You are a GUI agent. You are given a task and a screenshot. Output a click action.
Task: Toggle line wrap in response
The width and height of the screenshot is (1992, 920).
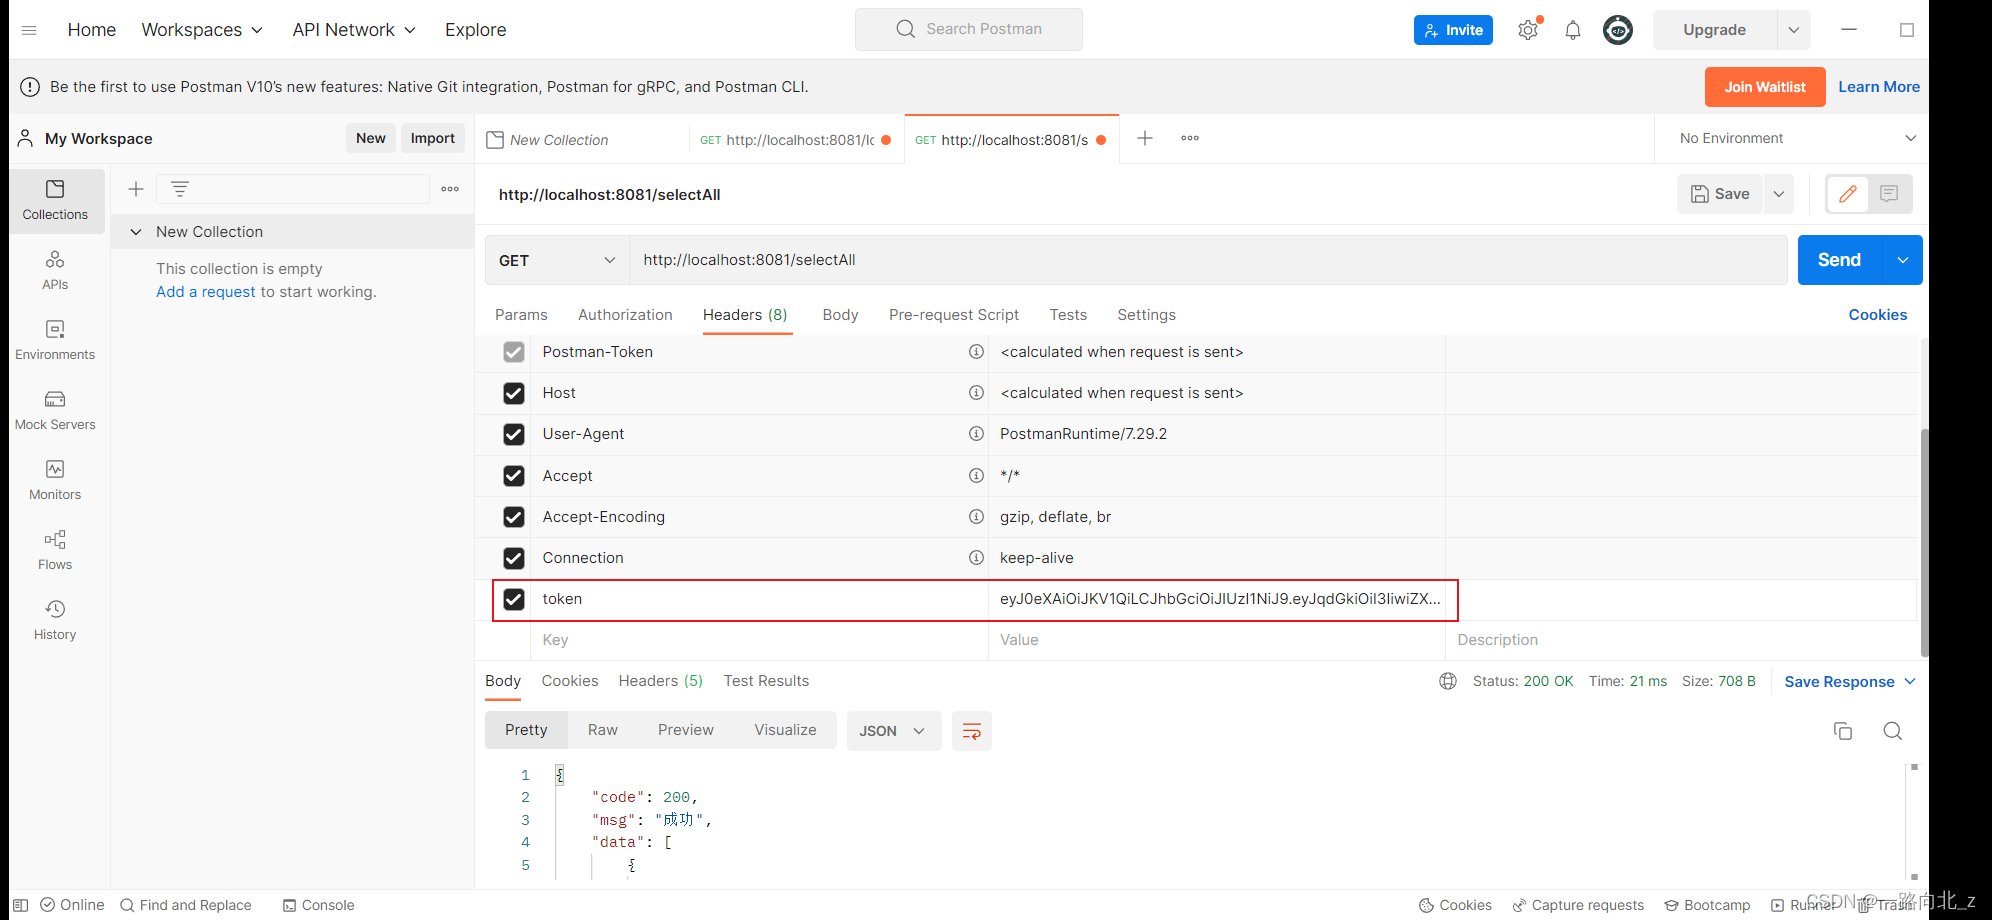pos(971,731)
